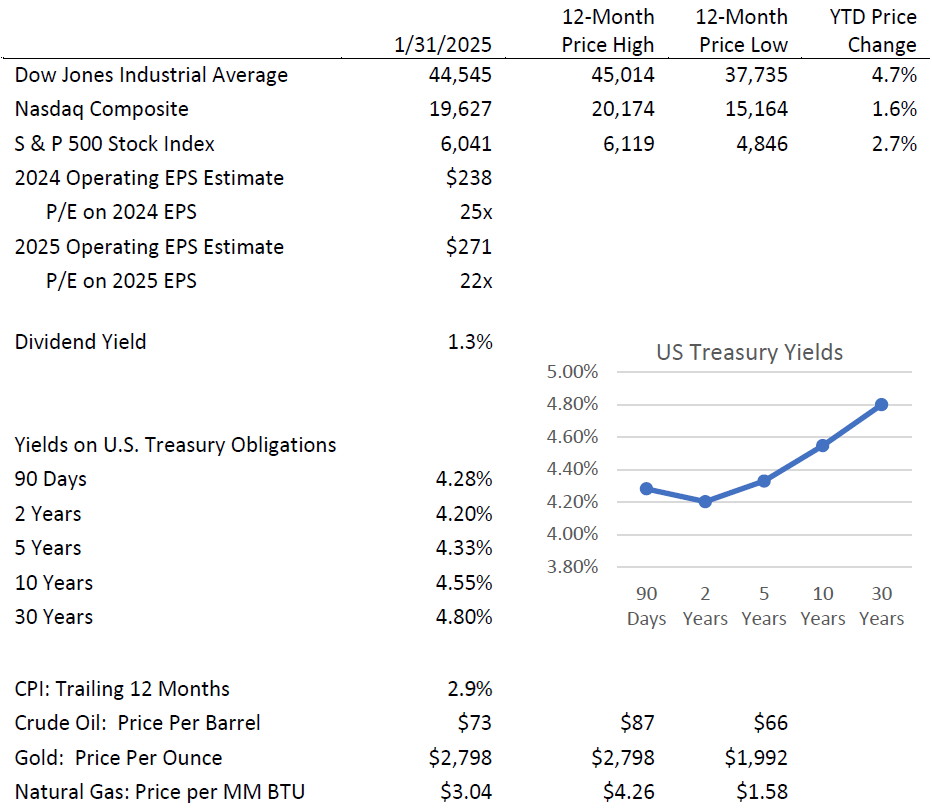Click the P/E value 25x
Viewport: 932px width, 809px height.
476,212
